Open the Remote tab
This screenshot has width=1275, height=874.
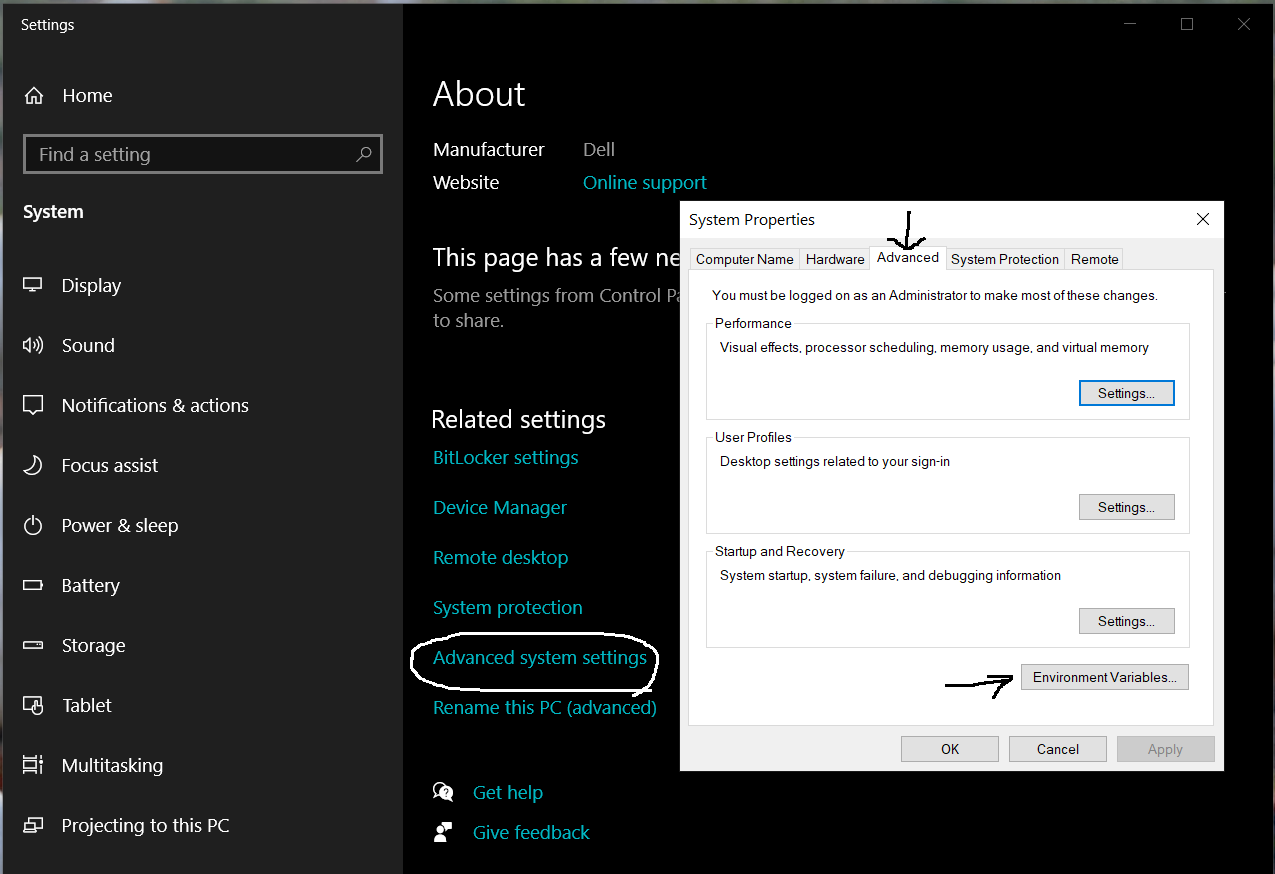1095,259
